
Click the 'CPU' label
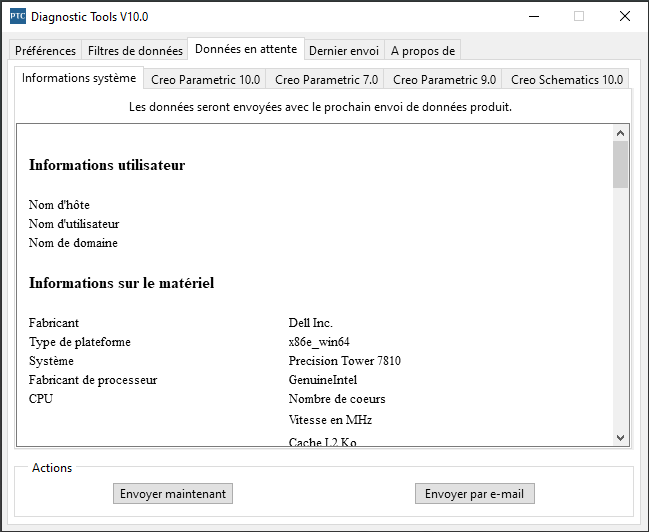[41, 399]
